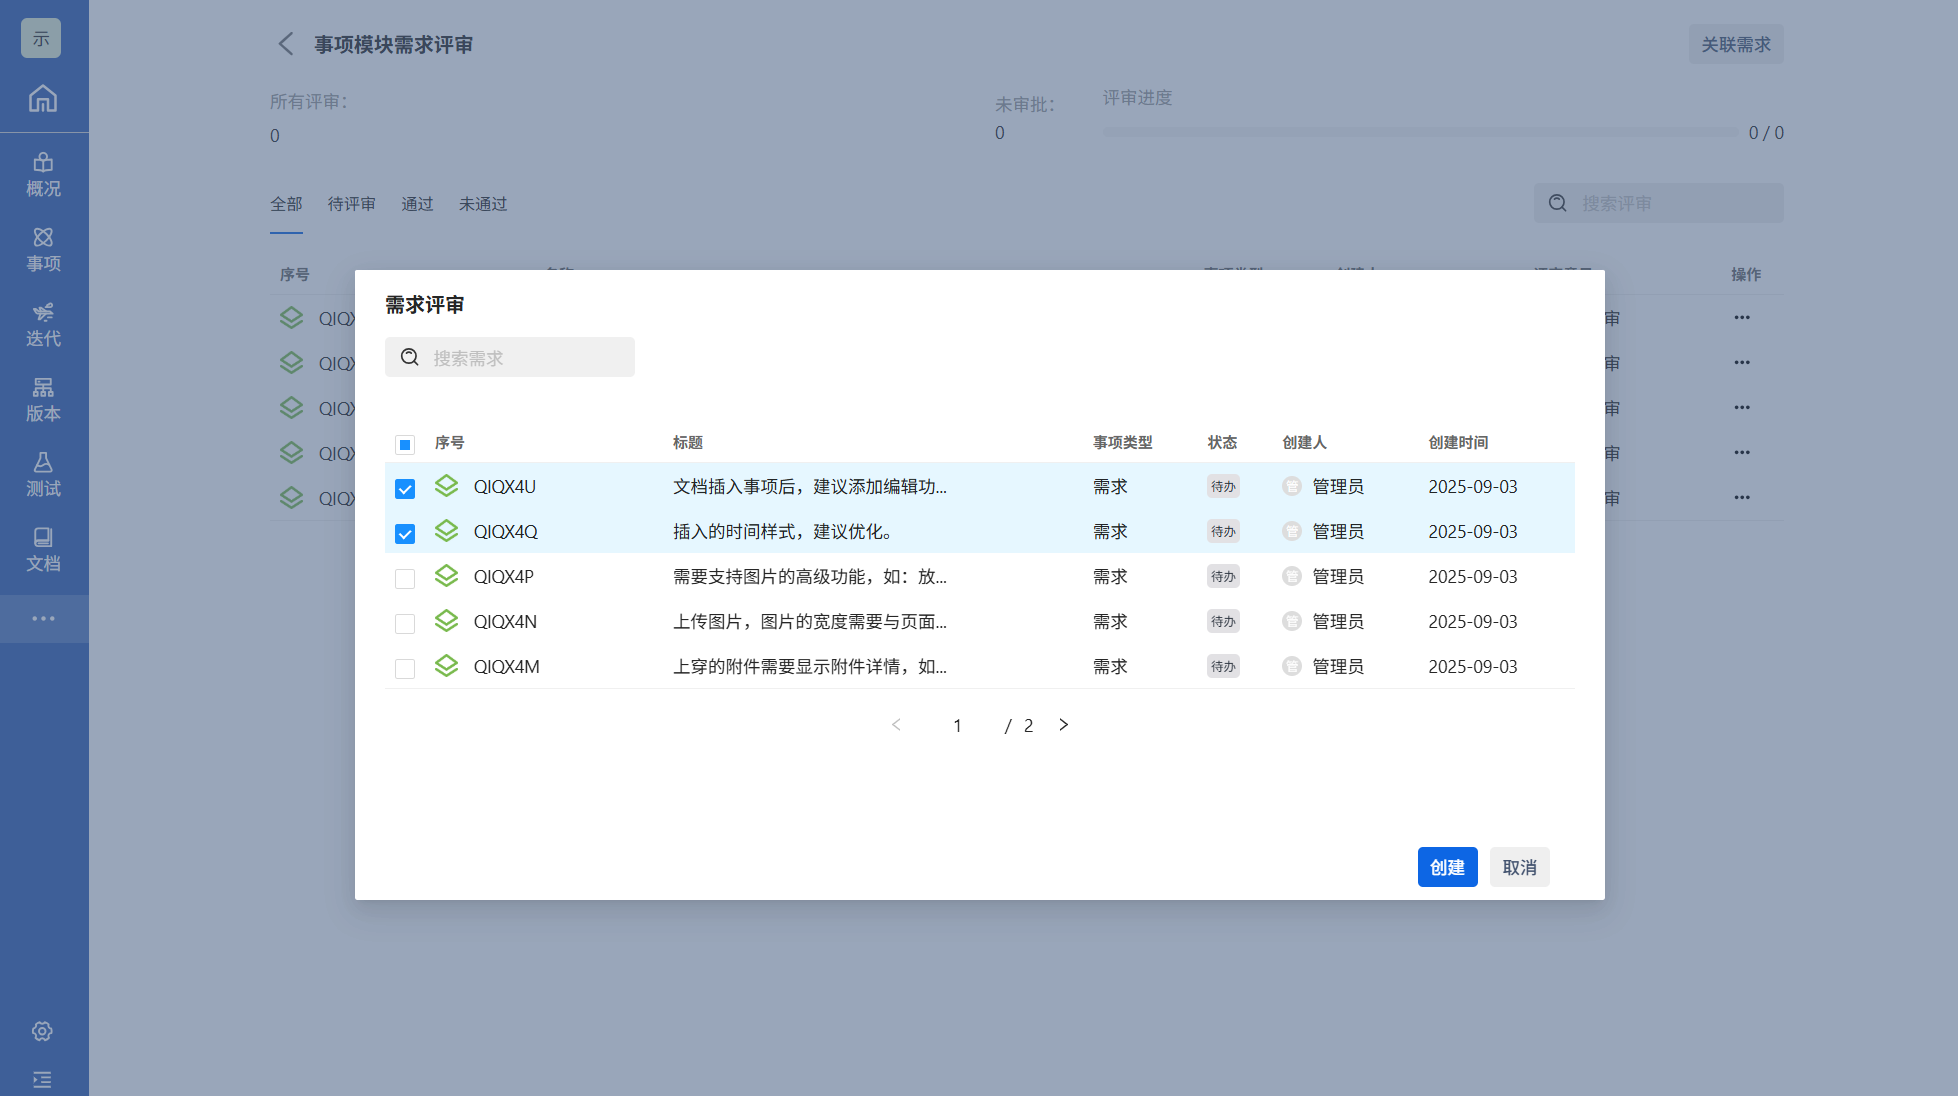Open 测试 testing module
The height and width of the screenshot is (1096, 1958).
(x=43, y=474)
